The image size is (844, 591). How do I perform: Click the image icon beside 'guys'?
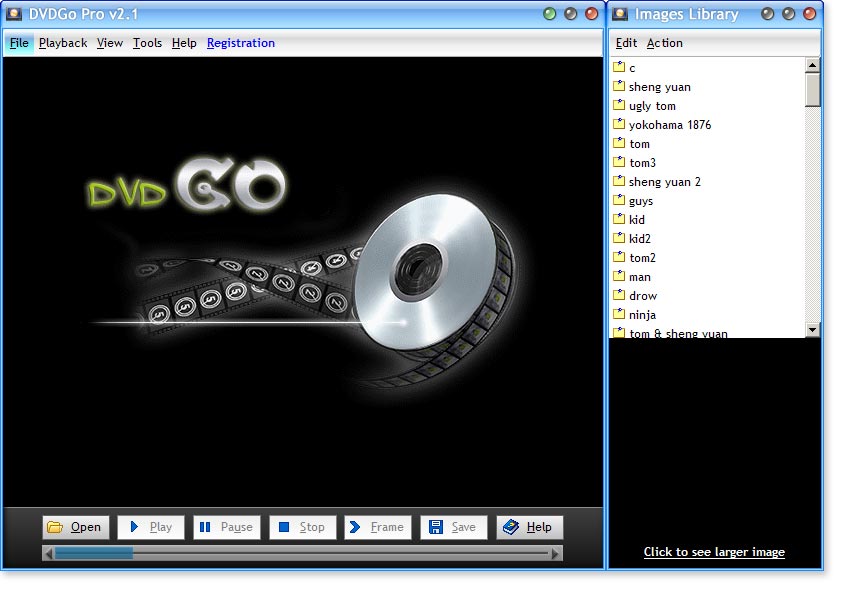(619, 200)
